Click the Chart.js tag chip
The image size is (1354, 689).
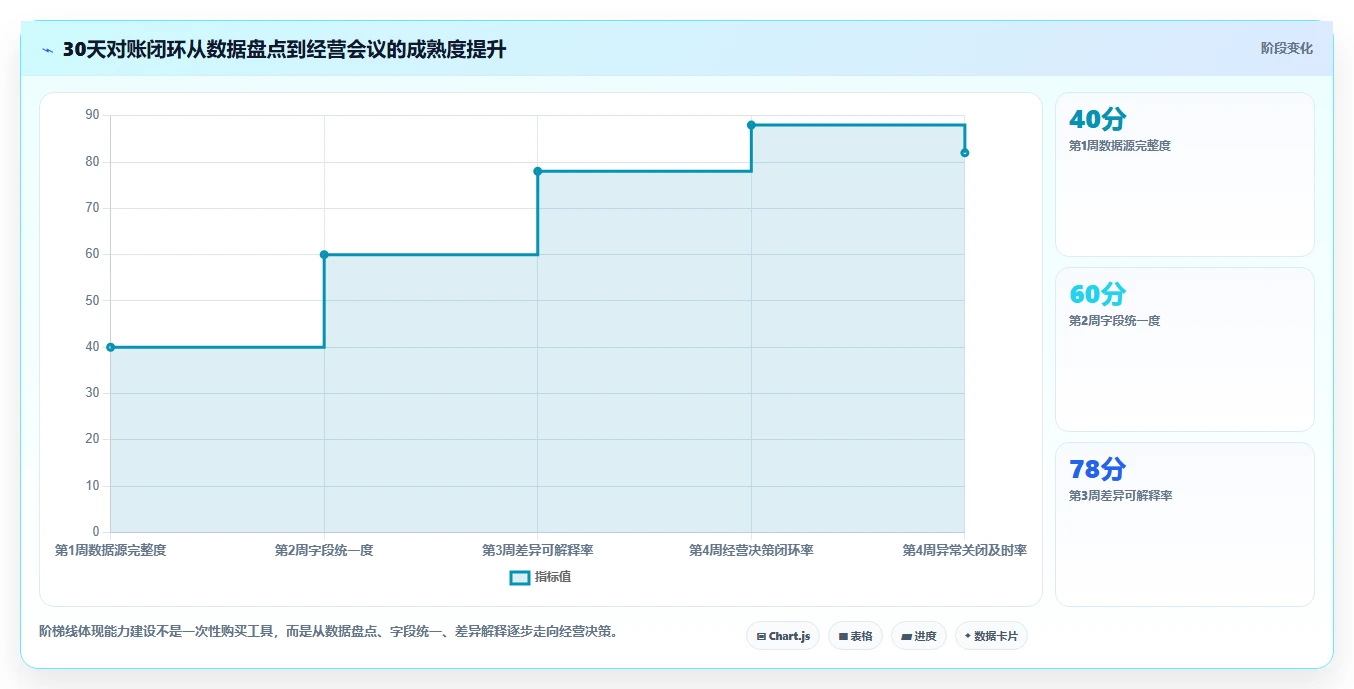click(x=783, y=636)
